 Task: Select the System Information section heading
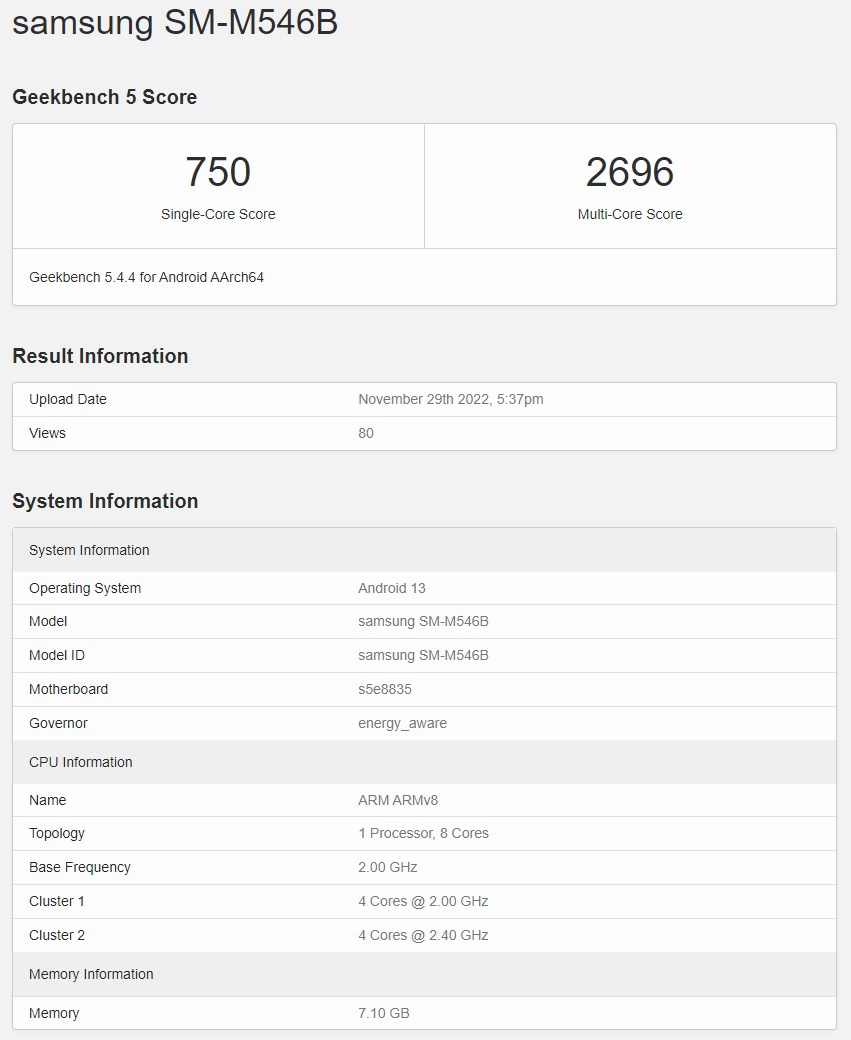click(x=105, y=501)
